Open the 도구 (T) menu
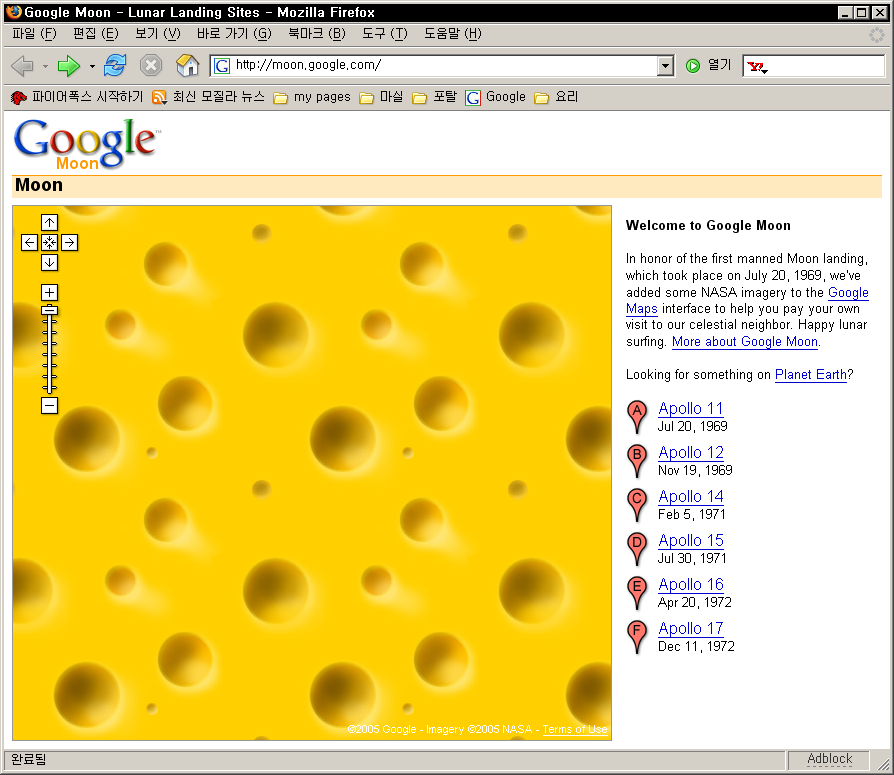Image resolution: width=894 pixels, height=775 pixels. click(385, 34)
